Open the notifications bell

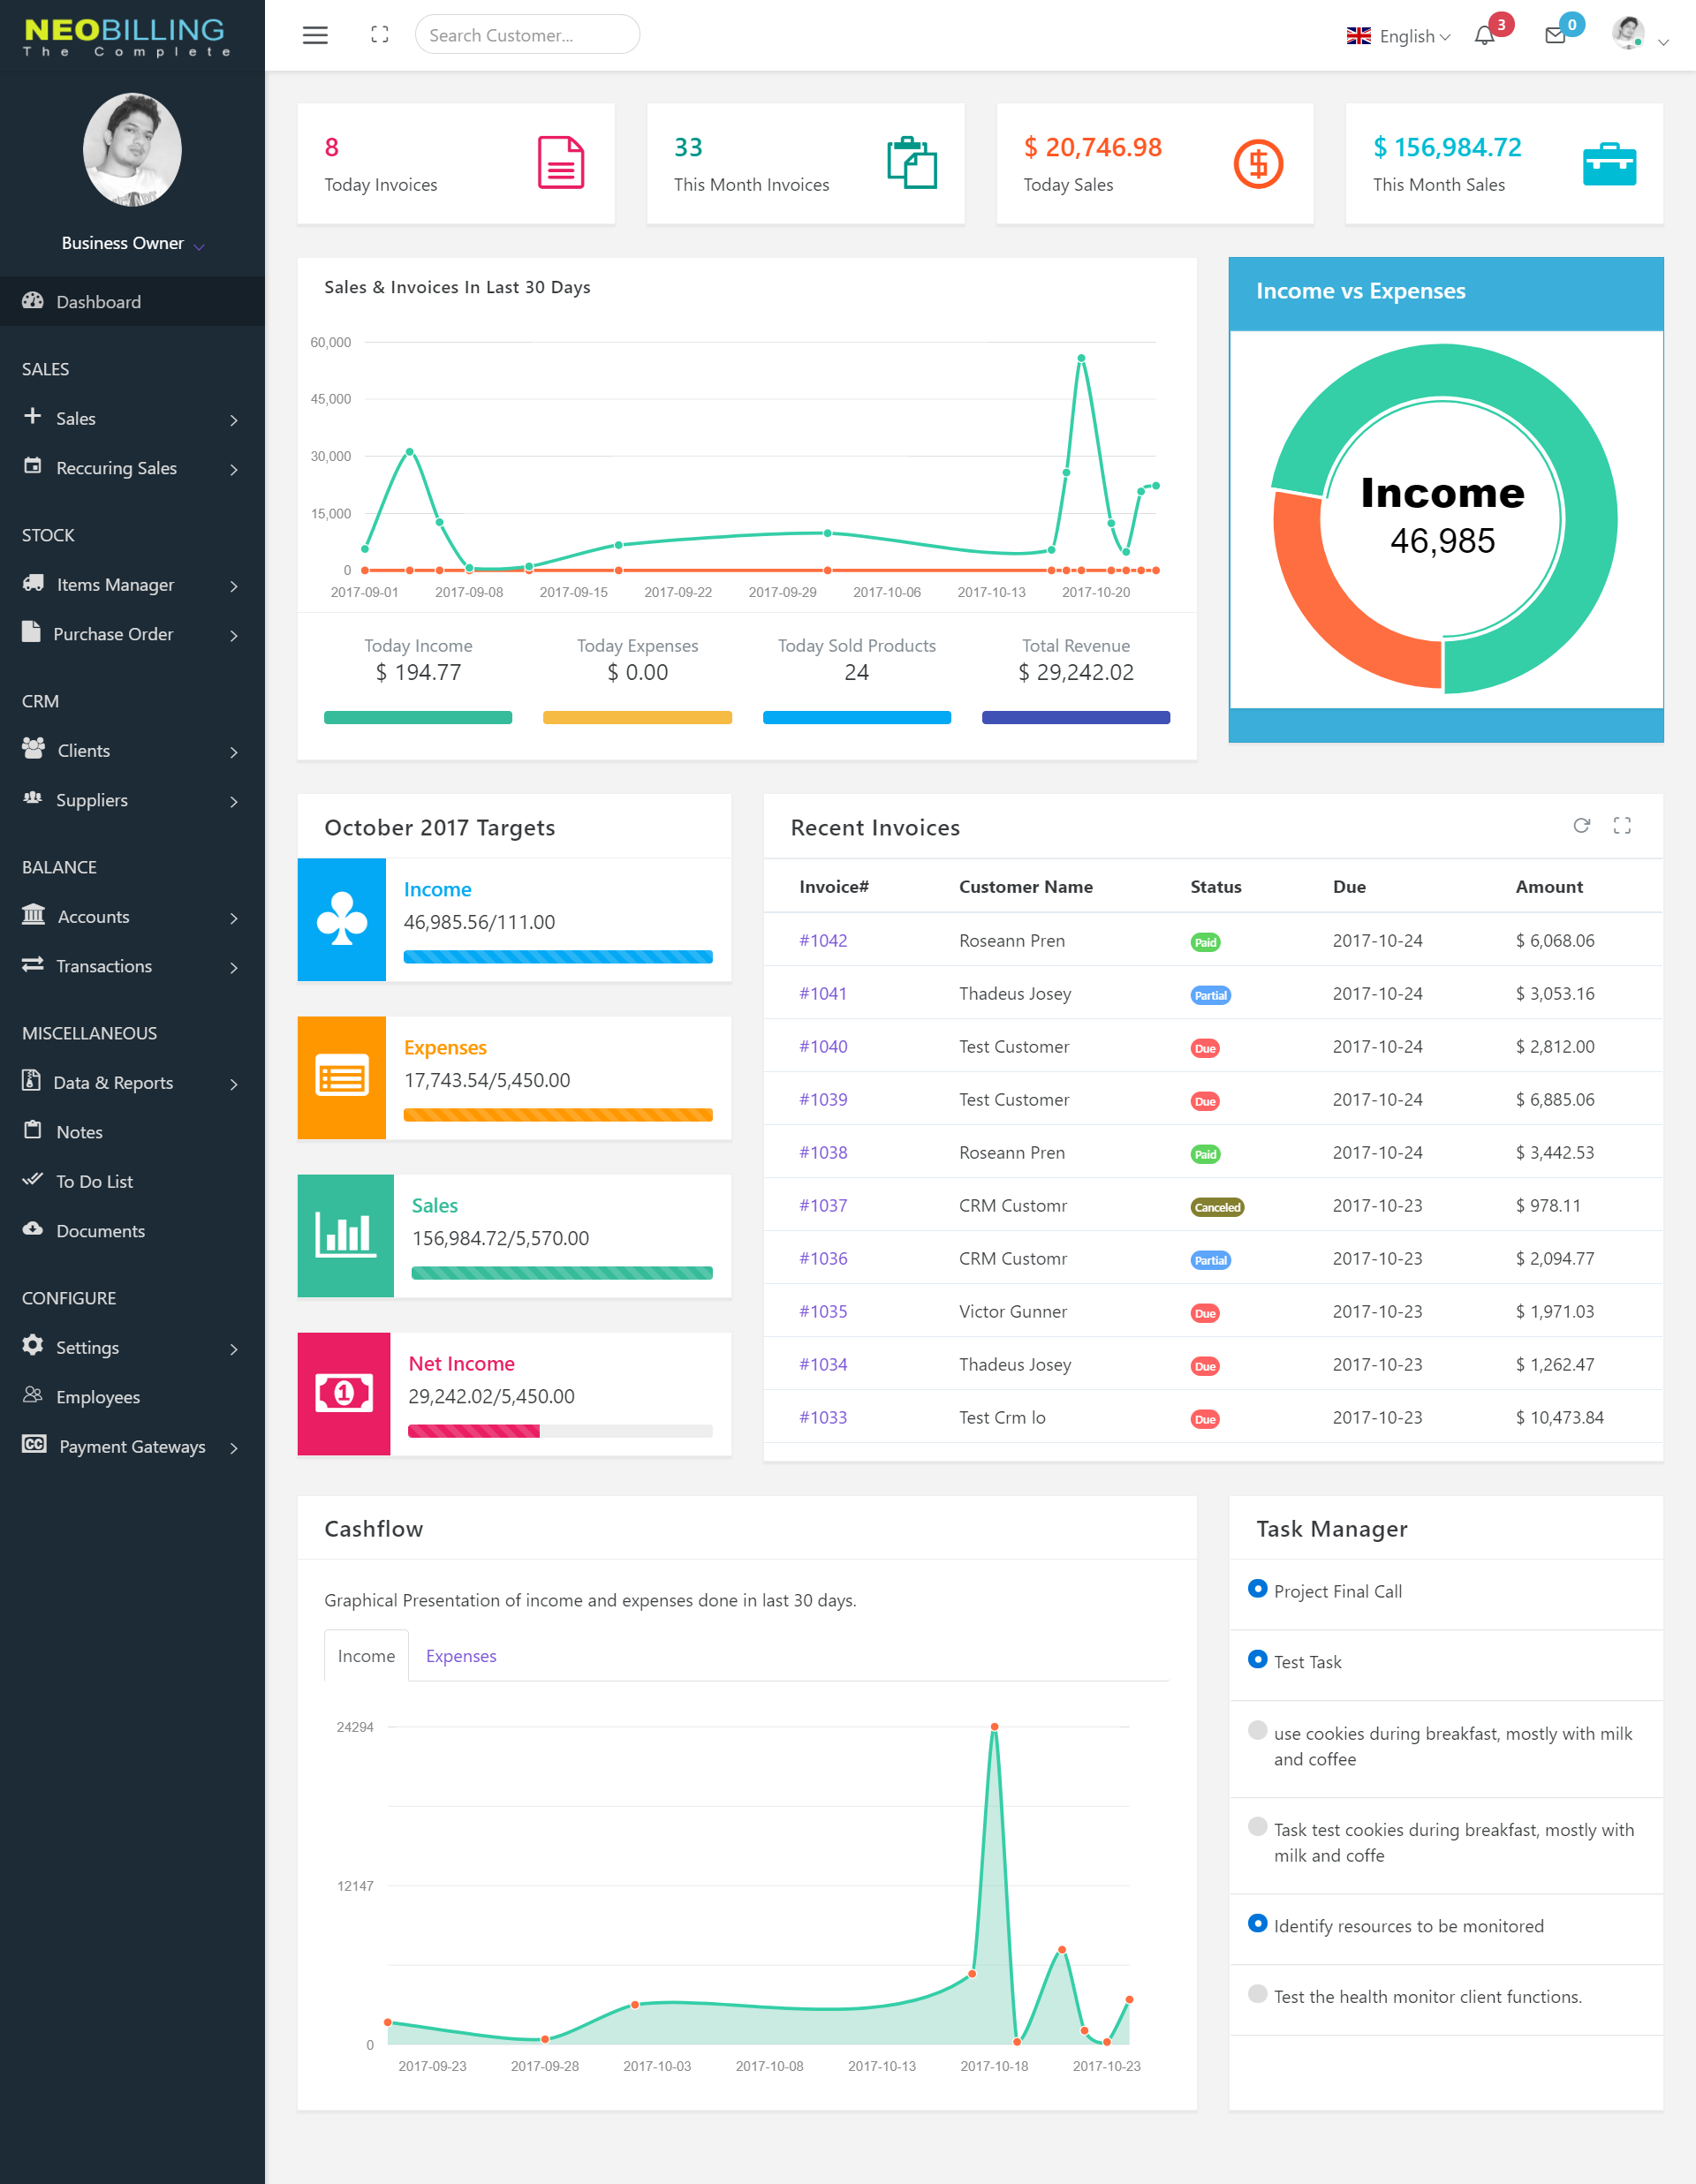[1484, 36]
